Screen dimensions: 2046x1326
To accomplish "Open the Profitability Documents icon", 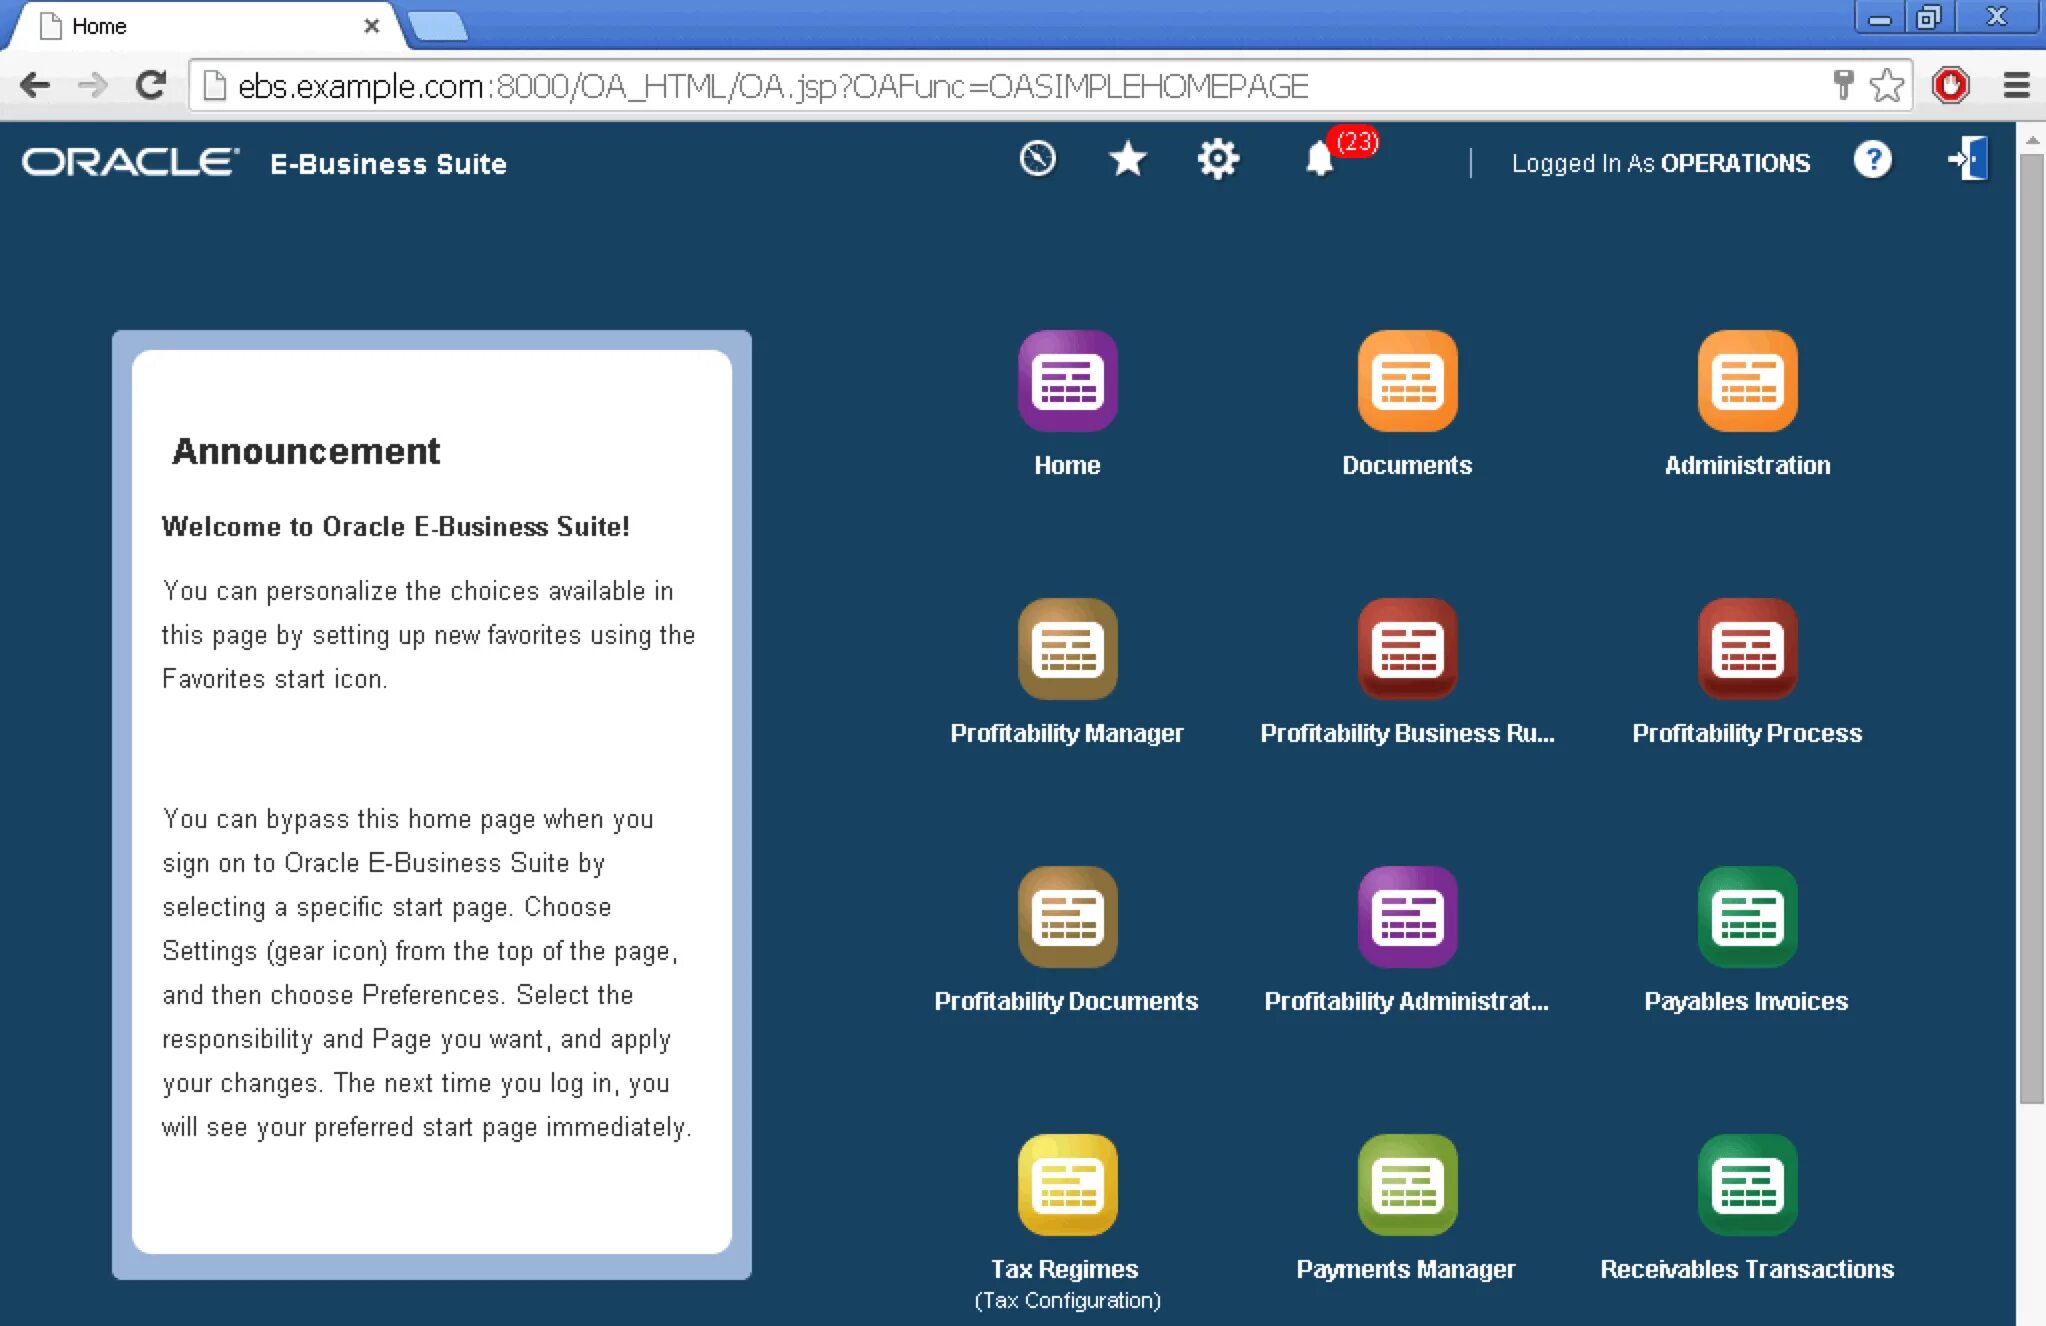I will (1067, 917).
